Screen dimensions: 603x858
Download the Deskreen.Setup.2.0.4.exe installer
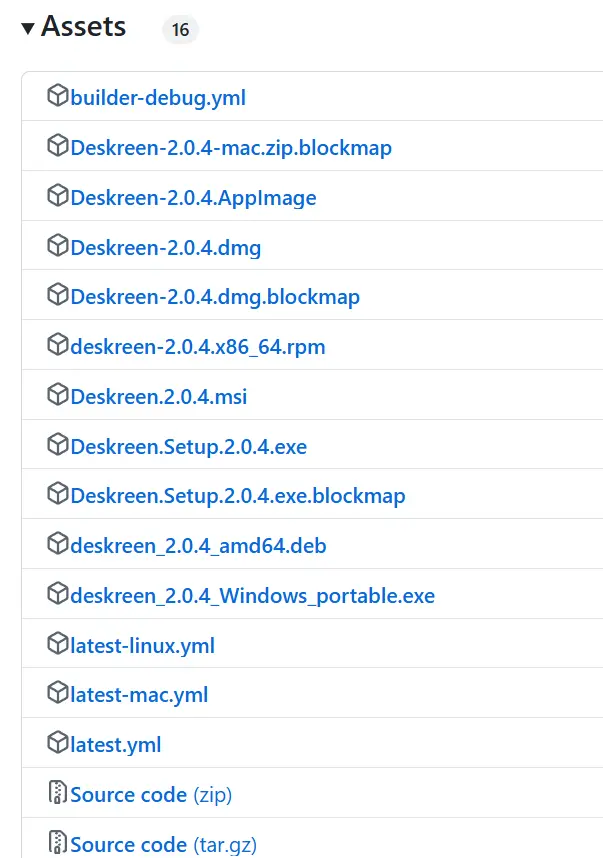(x=188, y=447)
